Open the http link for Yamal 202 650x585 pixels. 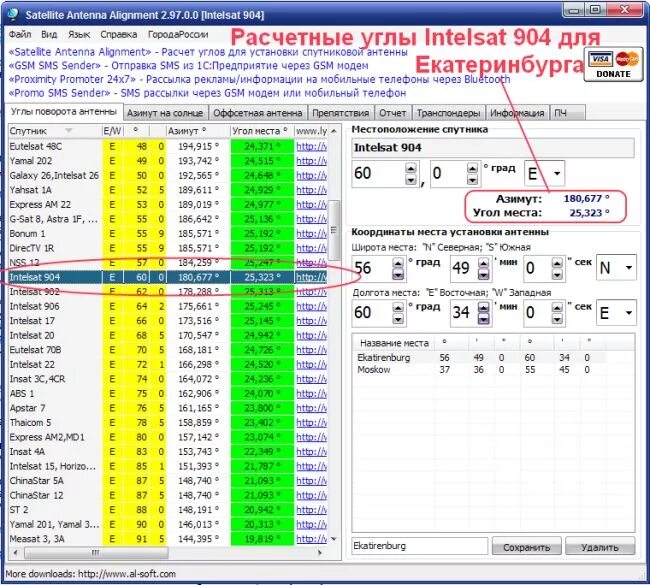click(x=311, y=161)
